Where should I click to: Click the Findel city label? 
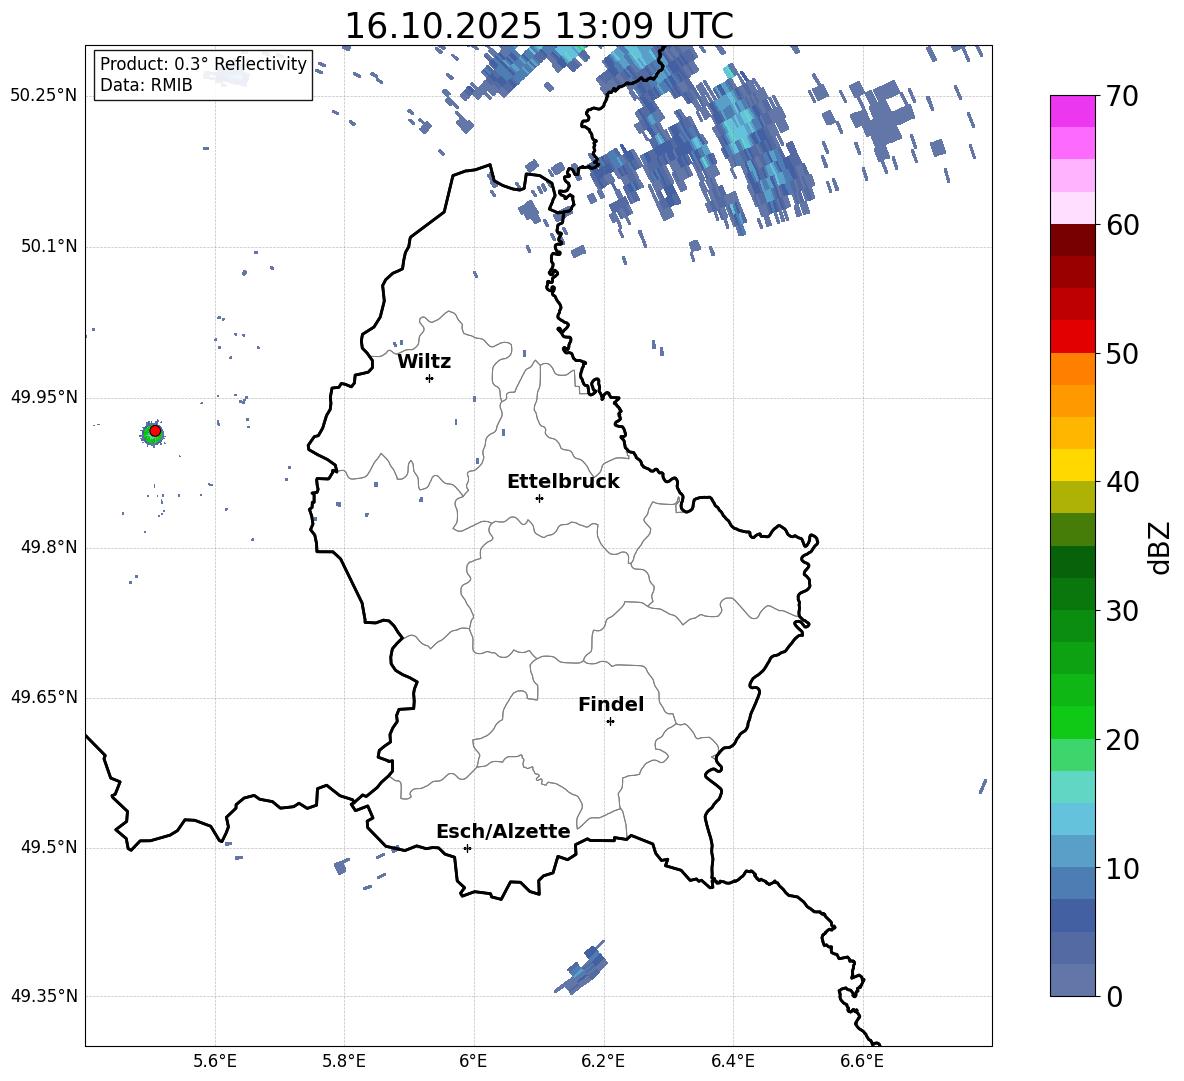click(x=611, y=704)
